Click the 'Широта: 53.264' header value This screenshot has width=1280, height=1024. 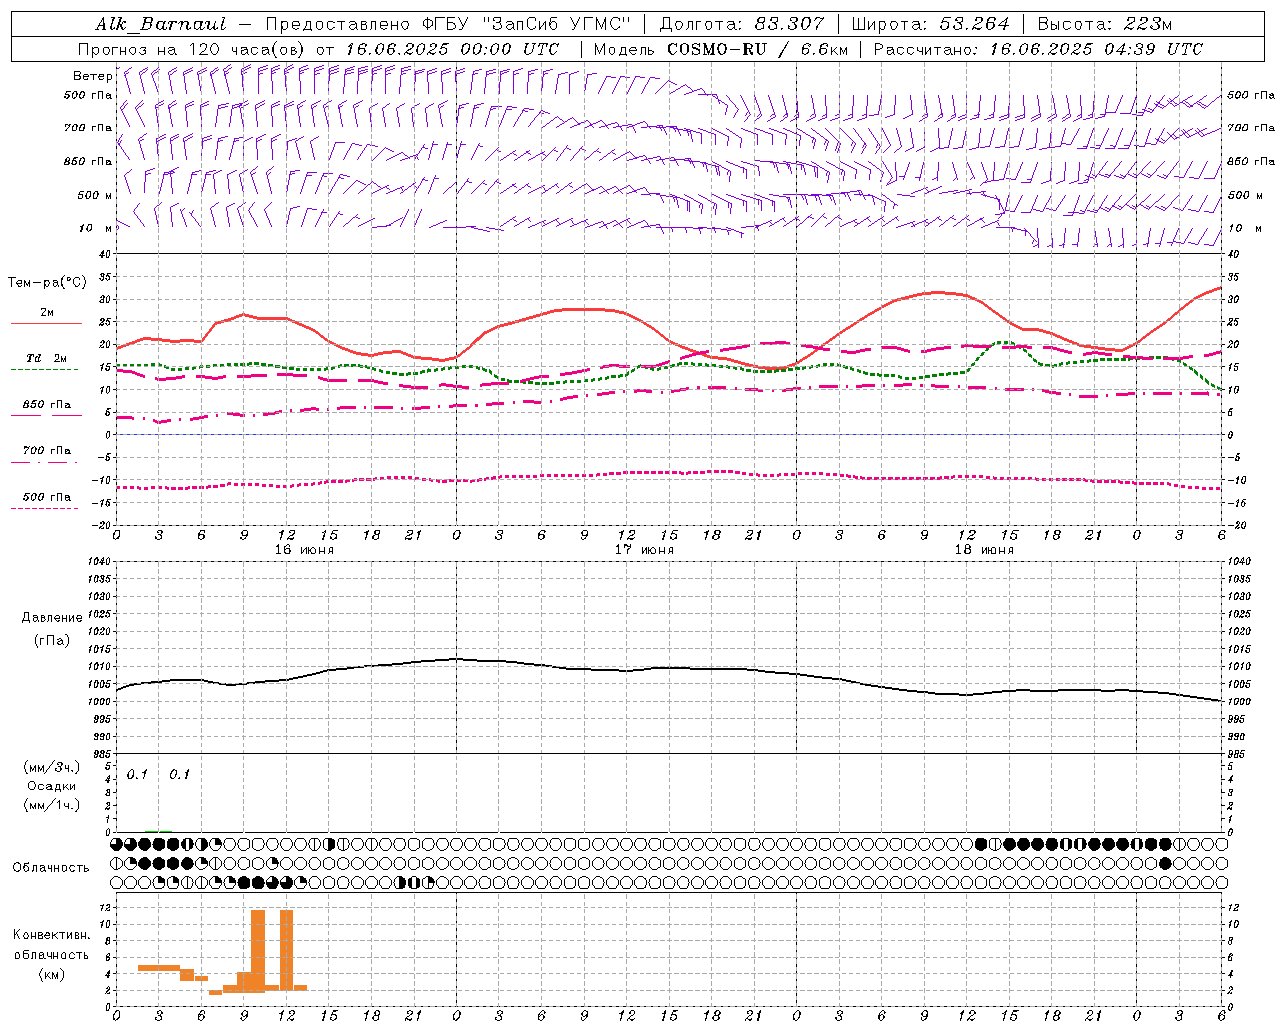[931, 24]
